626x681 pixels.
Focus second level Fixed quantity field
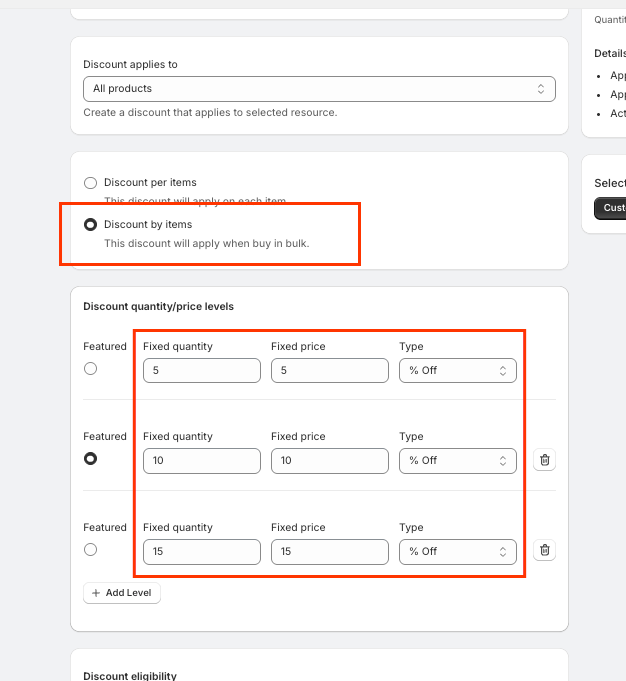(201, 461)
